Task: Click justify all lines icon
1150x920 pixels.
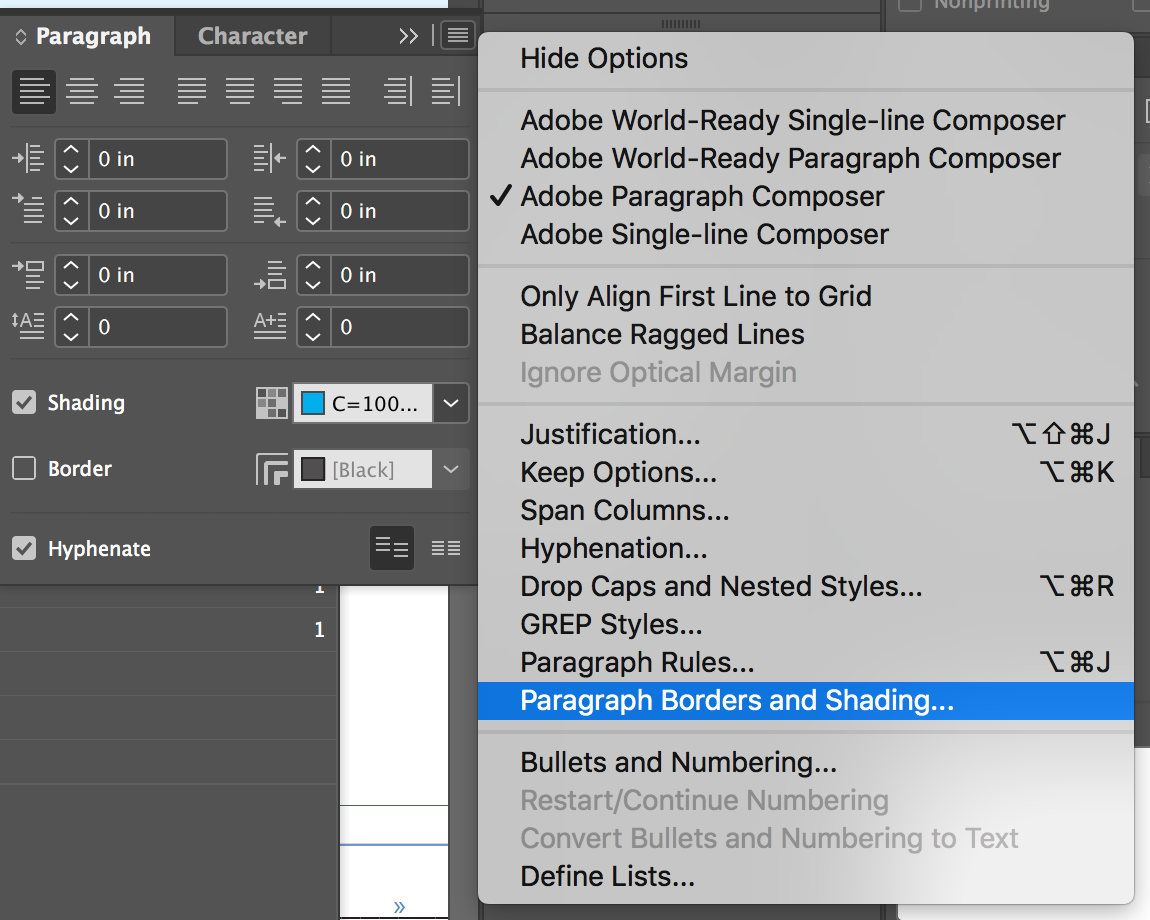Action: [x=336, y=92]
